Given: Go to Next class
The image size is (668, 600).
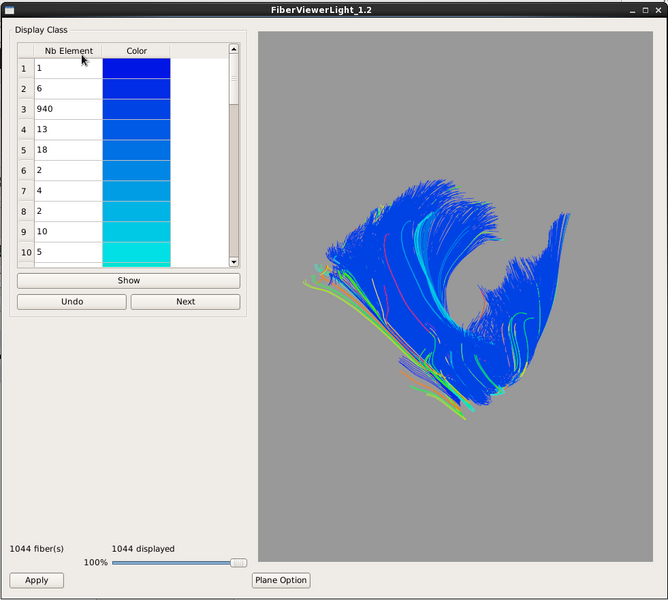Looking at the screenshot, I should tap(185, 301).
